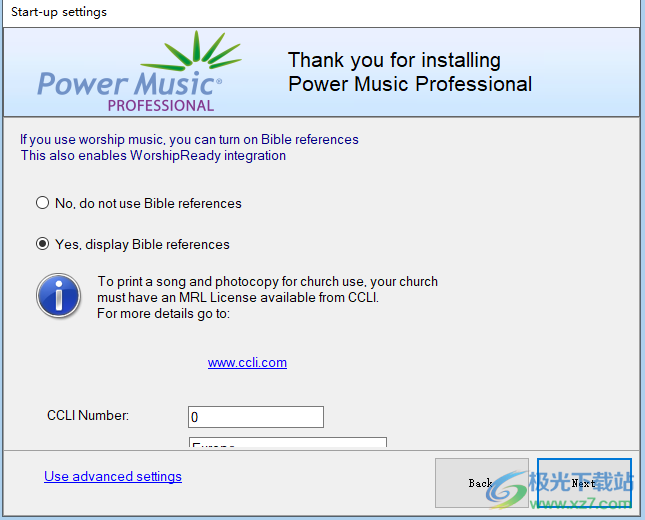Viewport: 645px width, 520px height.
Task: Click the 'CCLI Number:' label
Action: 88,416
